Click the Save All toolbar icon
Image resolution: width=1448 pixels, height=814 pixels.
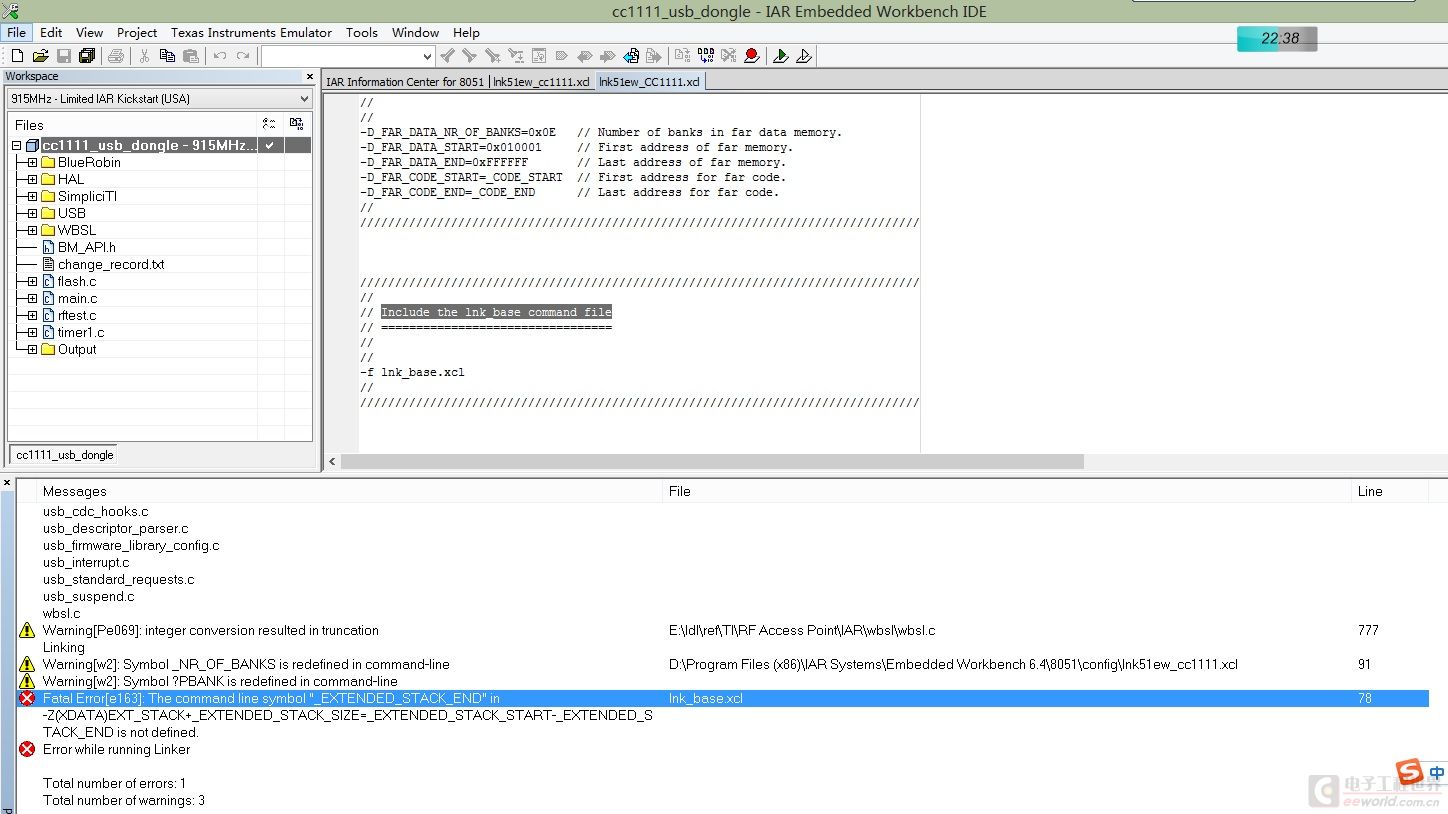click(x=87, y=56)
